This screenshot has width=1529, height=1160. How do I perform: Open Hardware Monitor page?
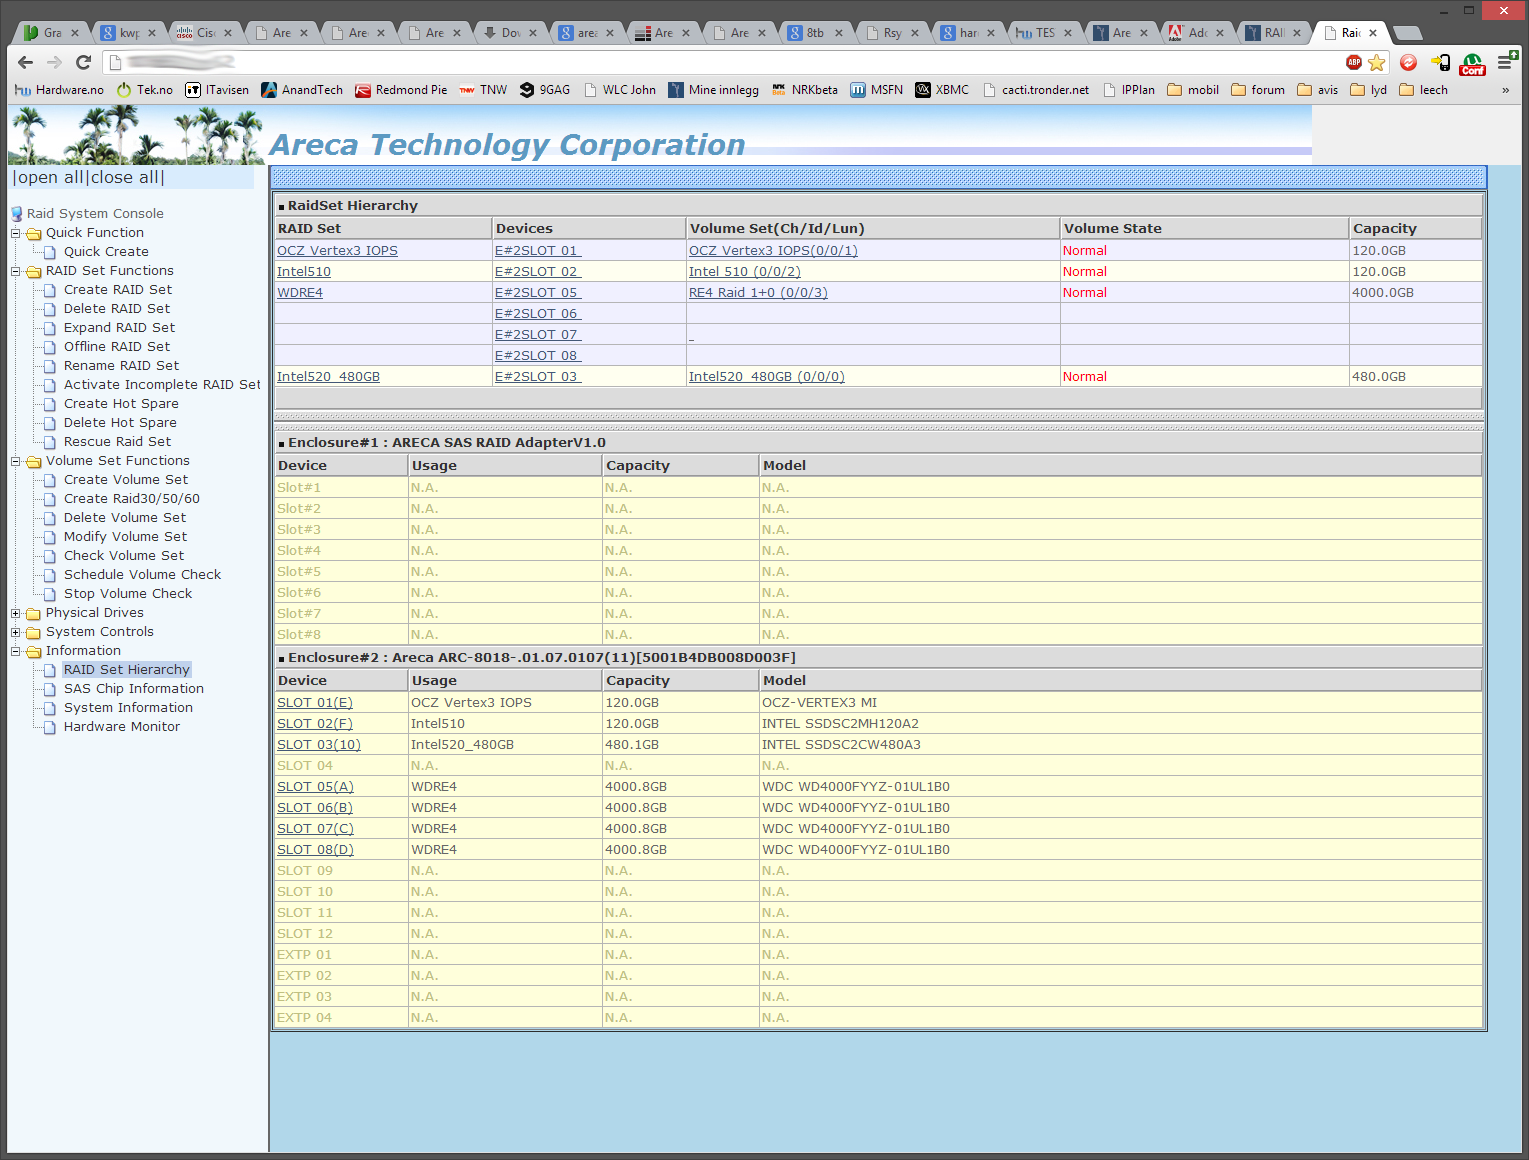click(x=122, y=727)
